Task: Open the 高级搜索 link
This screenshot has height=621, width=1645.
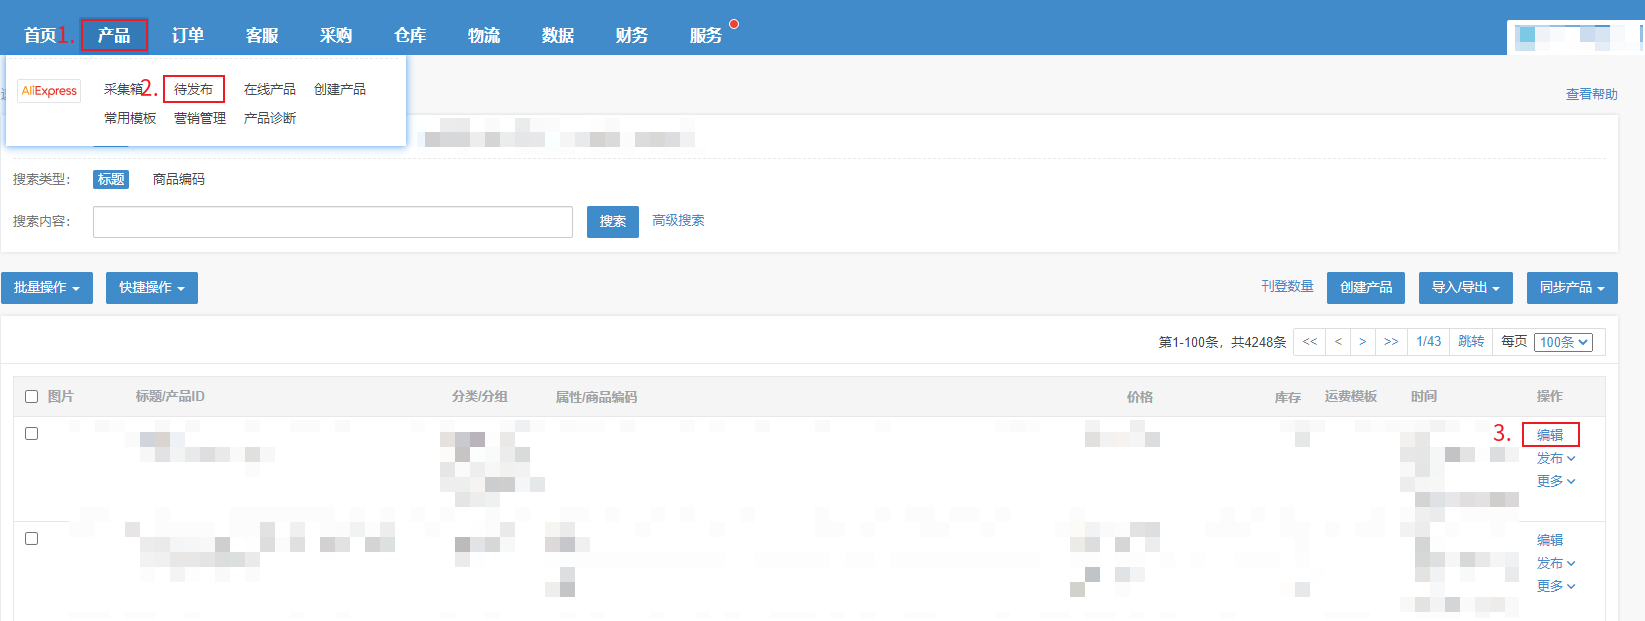Action: [x=678, y=220]
